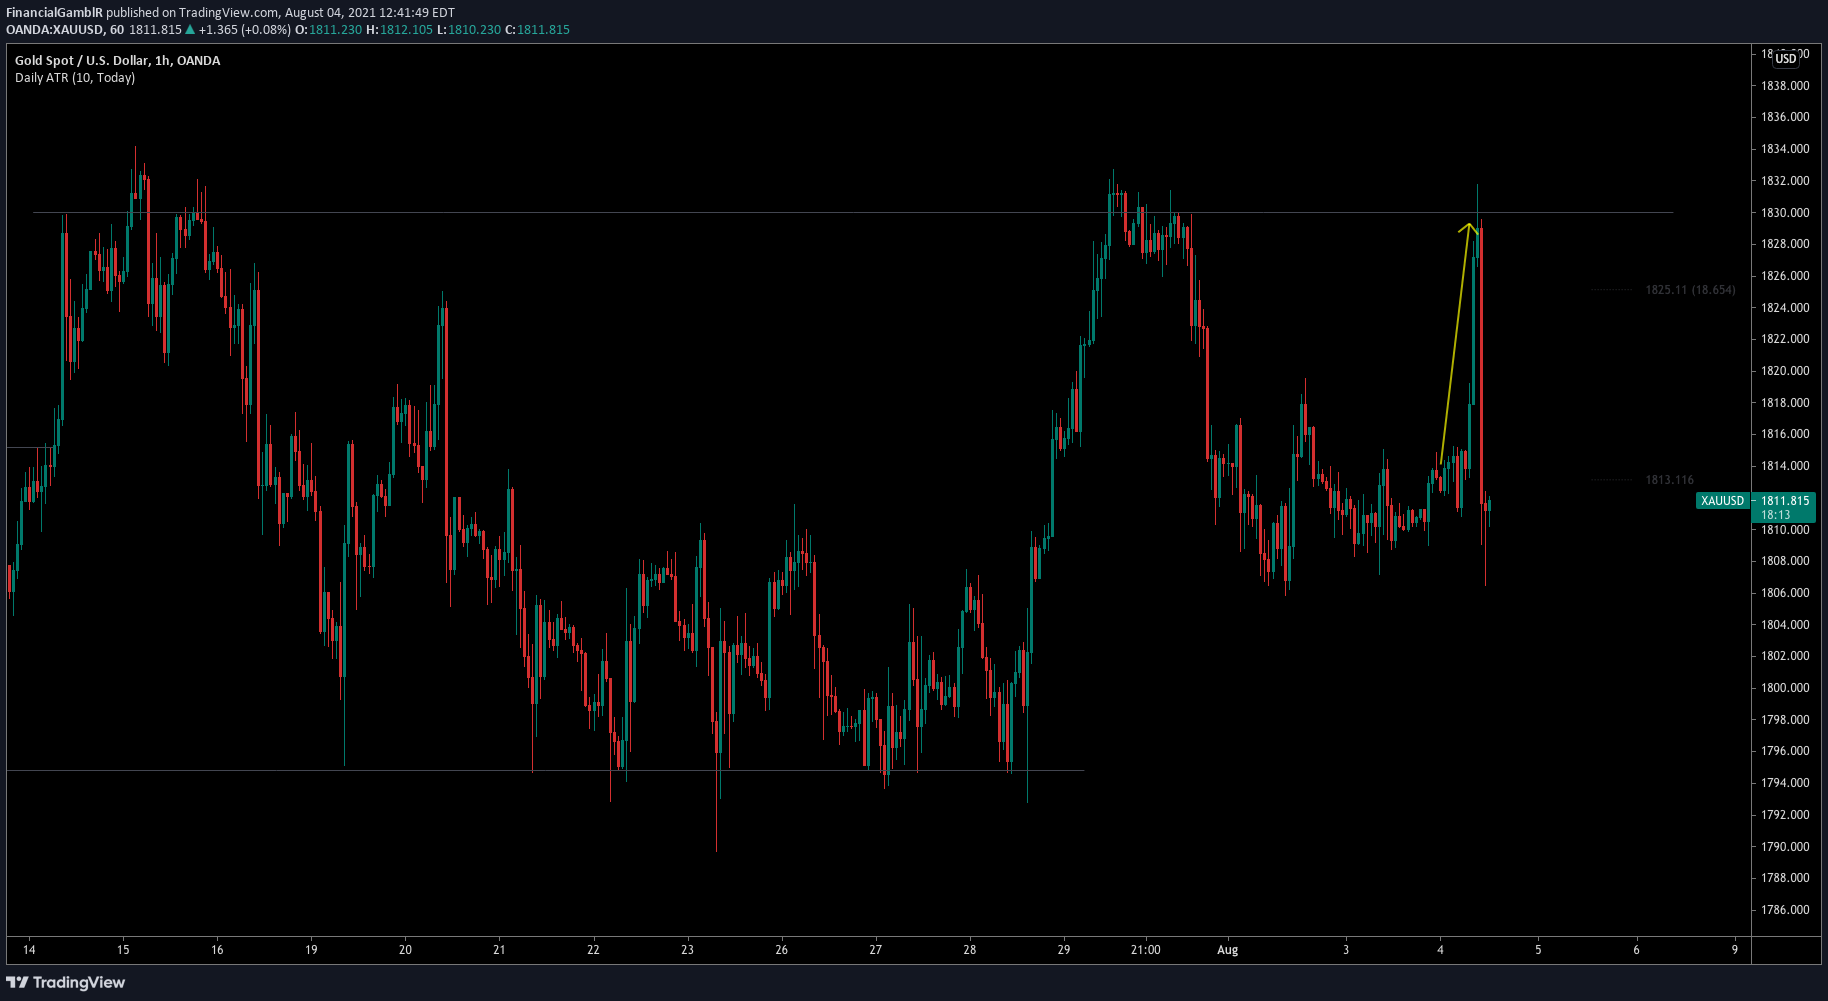Select the Daily ATR (10, Today) indicator label

click(x=75, y=78)
